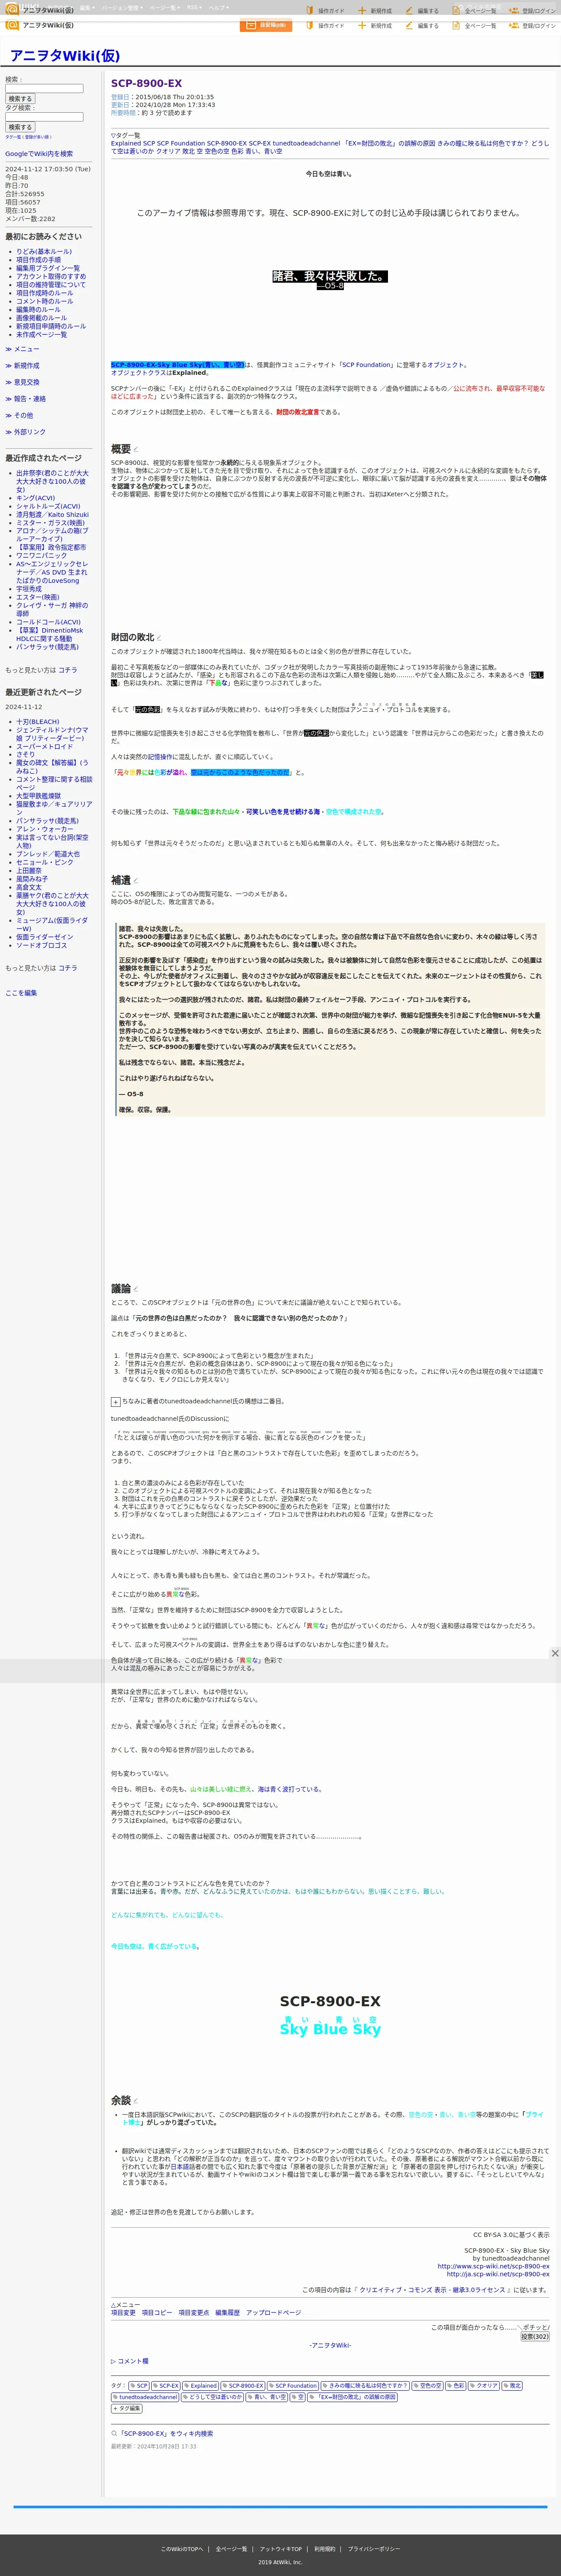Viewport: 561px width, 2576px height.
Task: Click the 項目変更 link under △メニュー
Action: 123,2312
